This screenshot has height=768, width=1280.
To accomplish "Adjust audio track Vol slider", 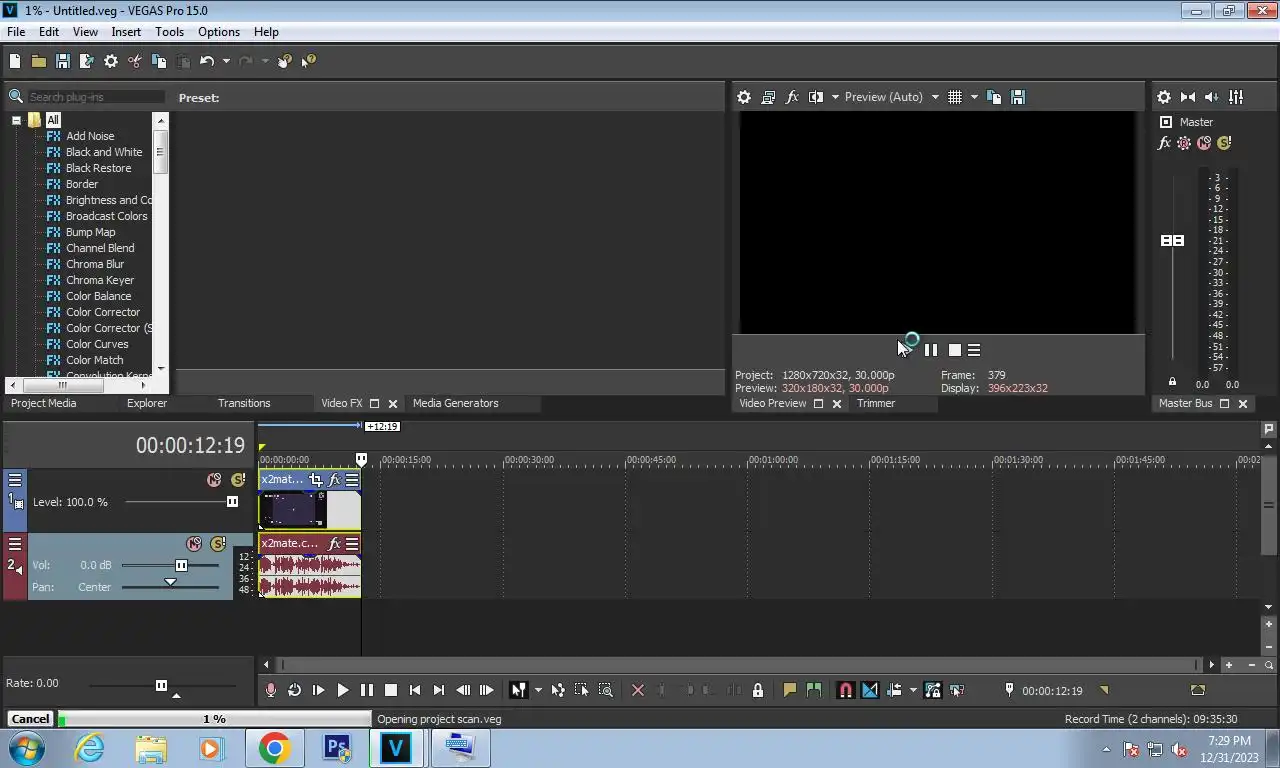I will coord(181,565).
